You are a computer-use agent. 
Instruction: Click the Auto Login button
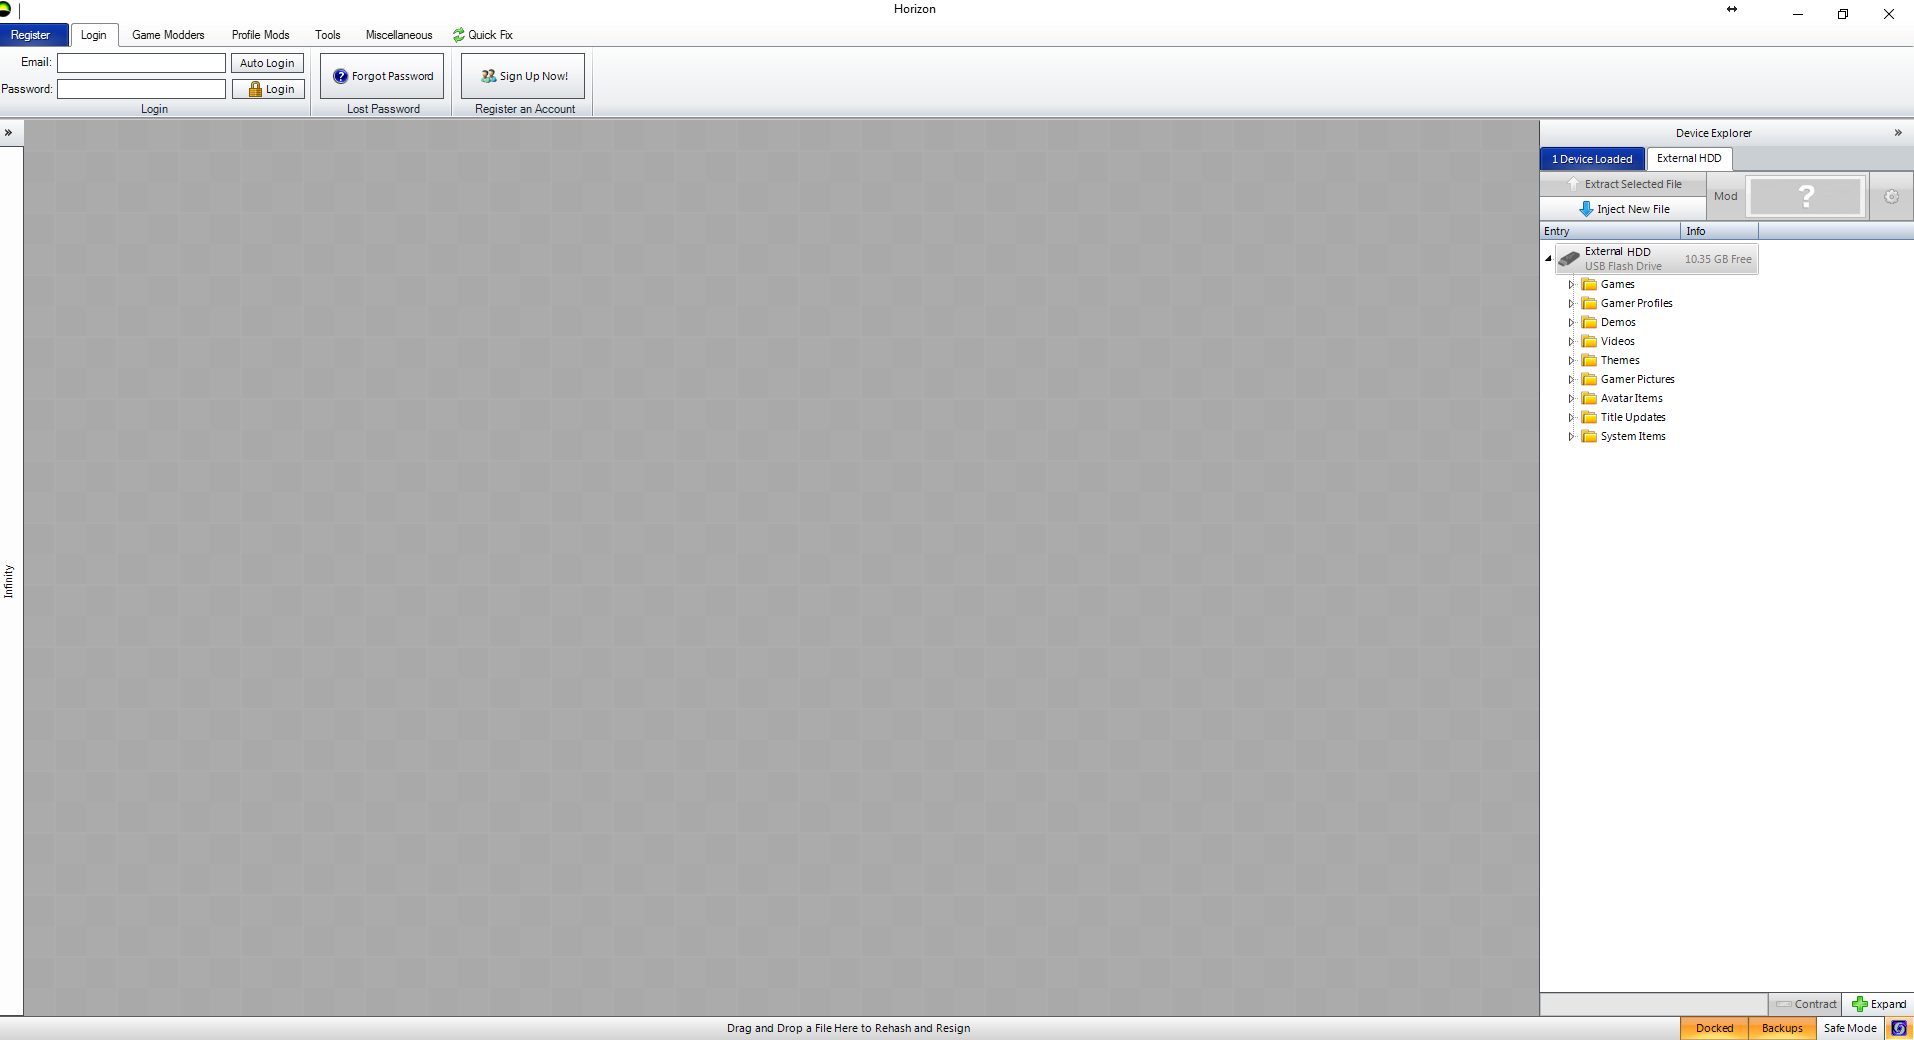[267, 63]
